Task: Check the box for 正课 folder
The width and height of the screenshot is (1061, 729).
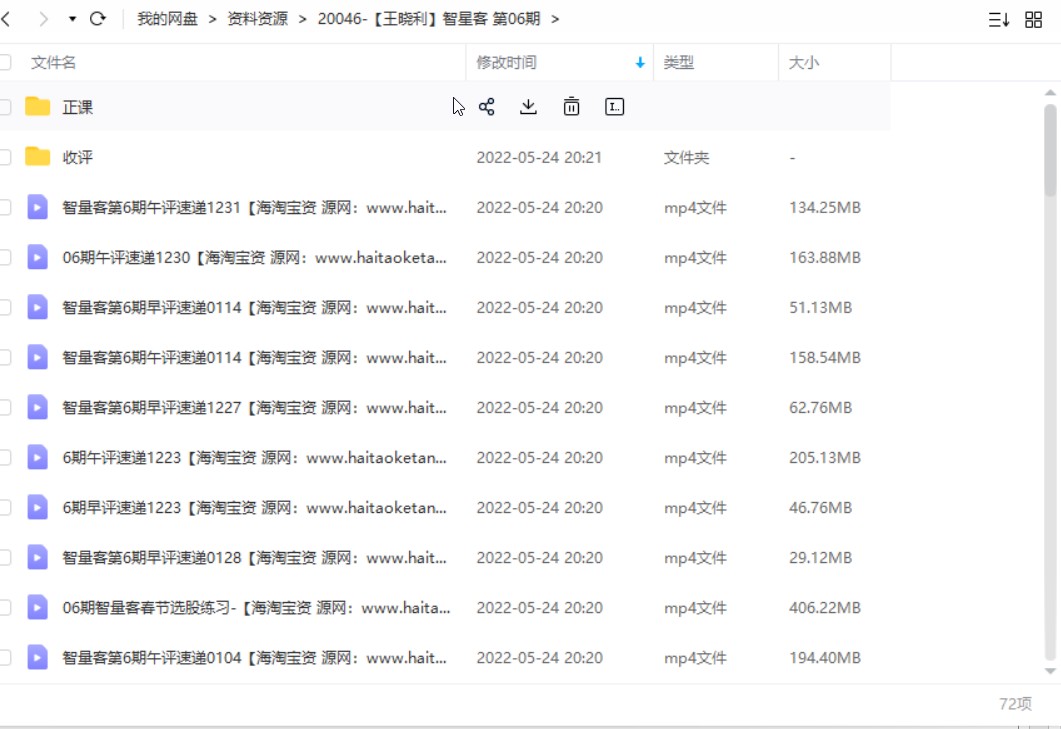Action: coord(5,107)
